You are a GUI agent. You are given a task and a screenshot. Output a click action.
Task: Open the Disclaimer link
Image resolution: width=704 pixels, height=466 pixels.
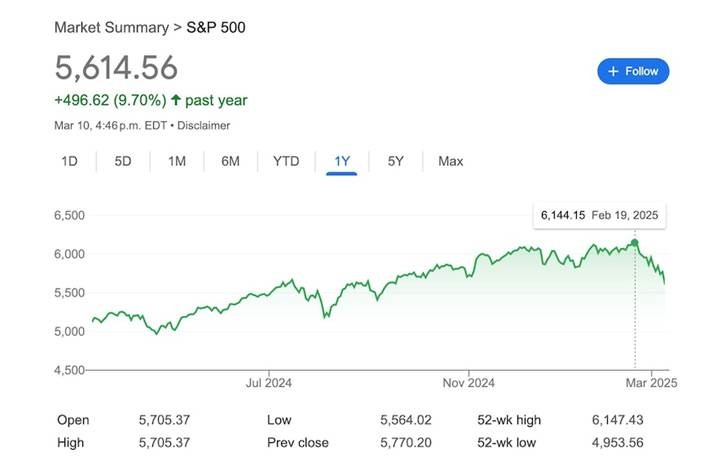click(x=204, y=126)
